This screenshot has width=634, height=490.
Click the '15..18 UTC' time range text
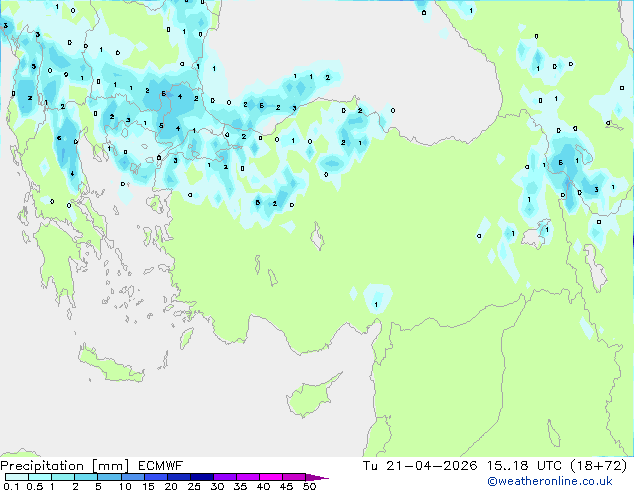click(524, 466)
